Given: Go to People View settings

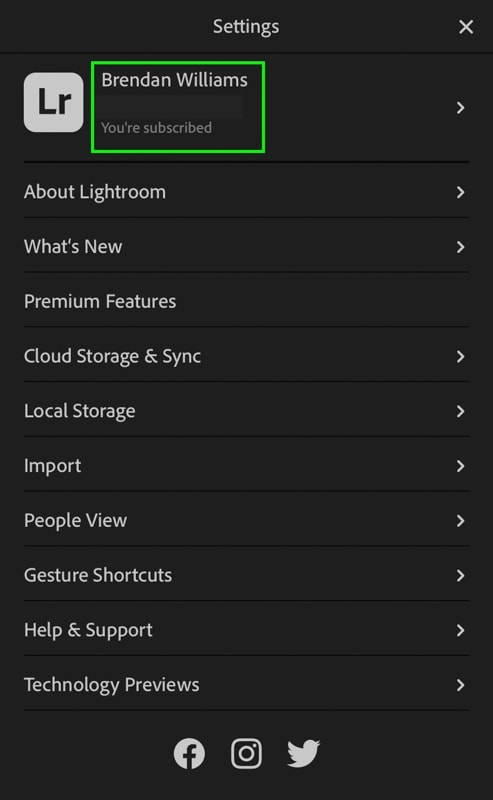Looking at the screenshot, I should (246, 520).
